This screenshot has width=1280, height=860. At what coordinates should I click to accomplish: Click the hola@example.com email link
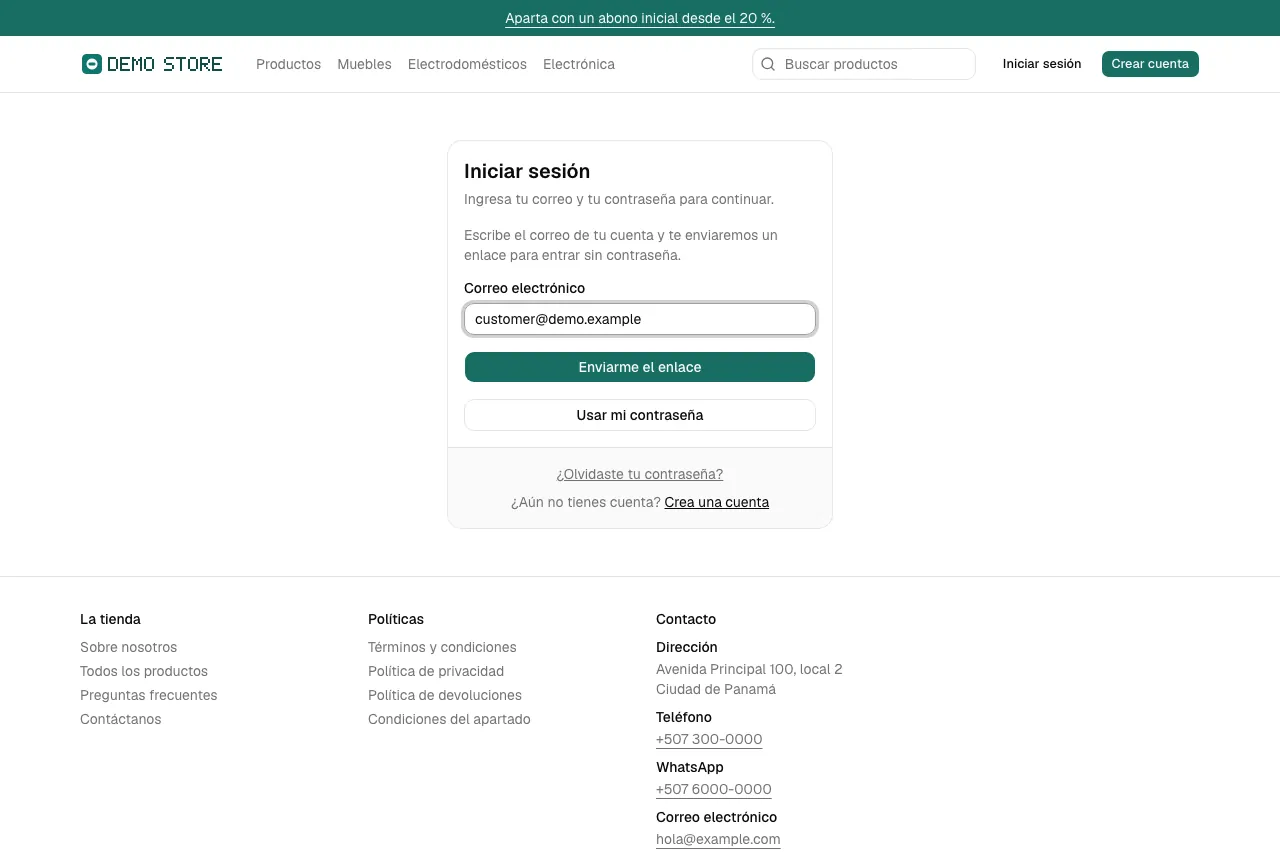[x=718, y=839]
